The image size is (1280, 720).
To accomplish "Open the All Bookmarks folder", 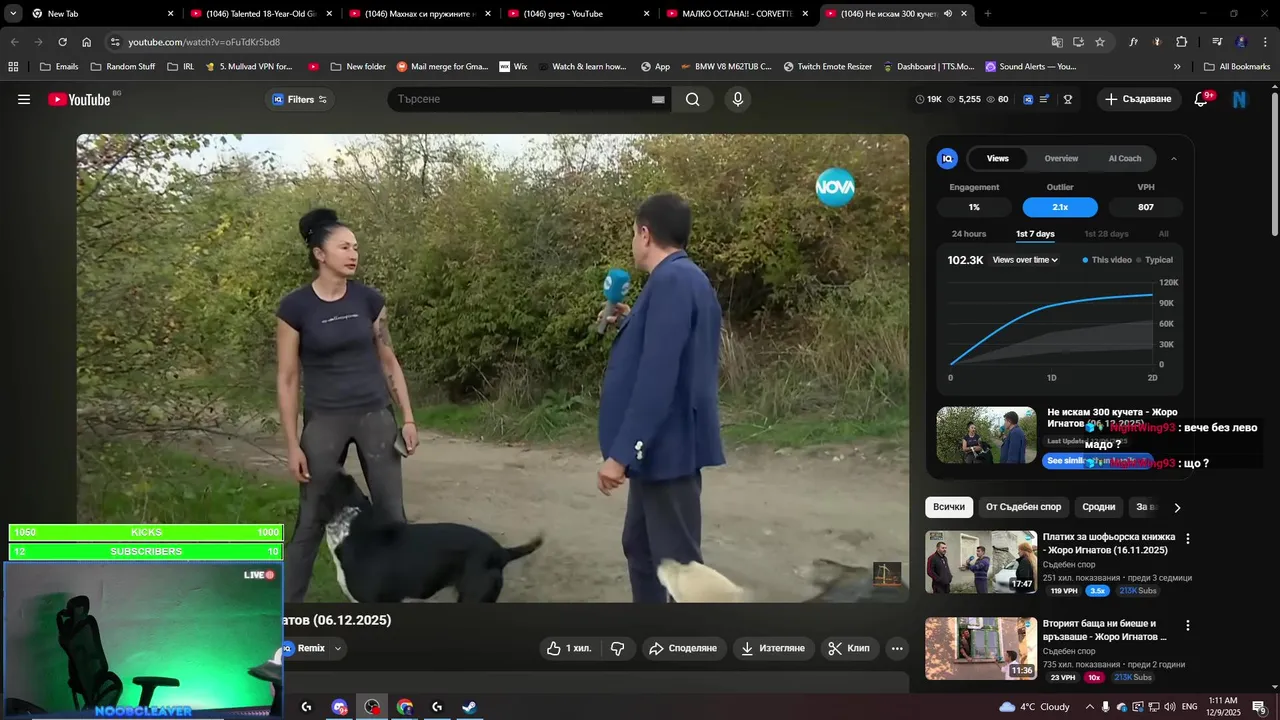I will point(1236,67).
